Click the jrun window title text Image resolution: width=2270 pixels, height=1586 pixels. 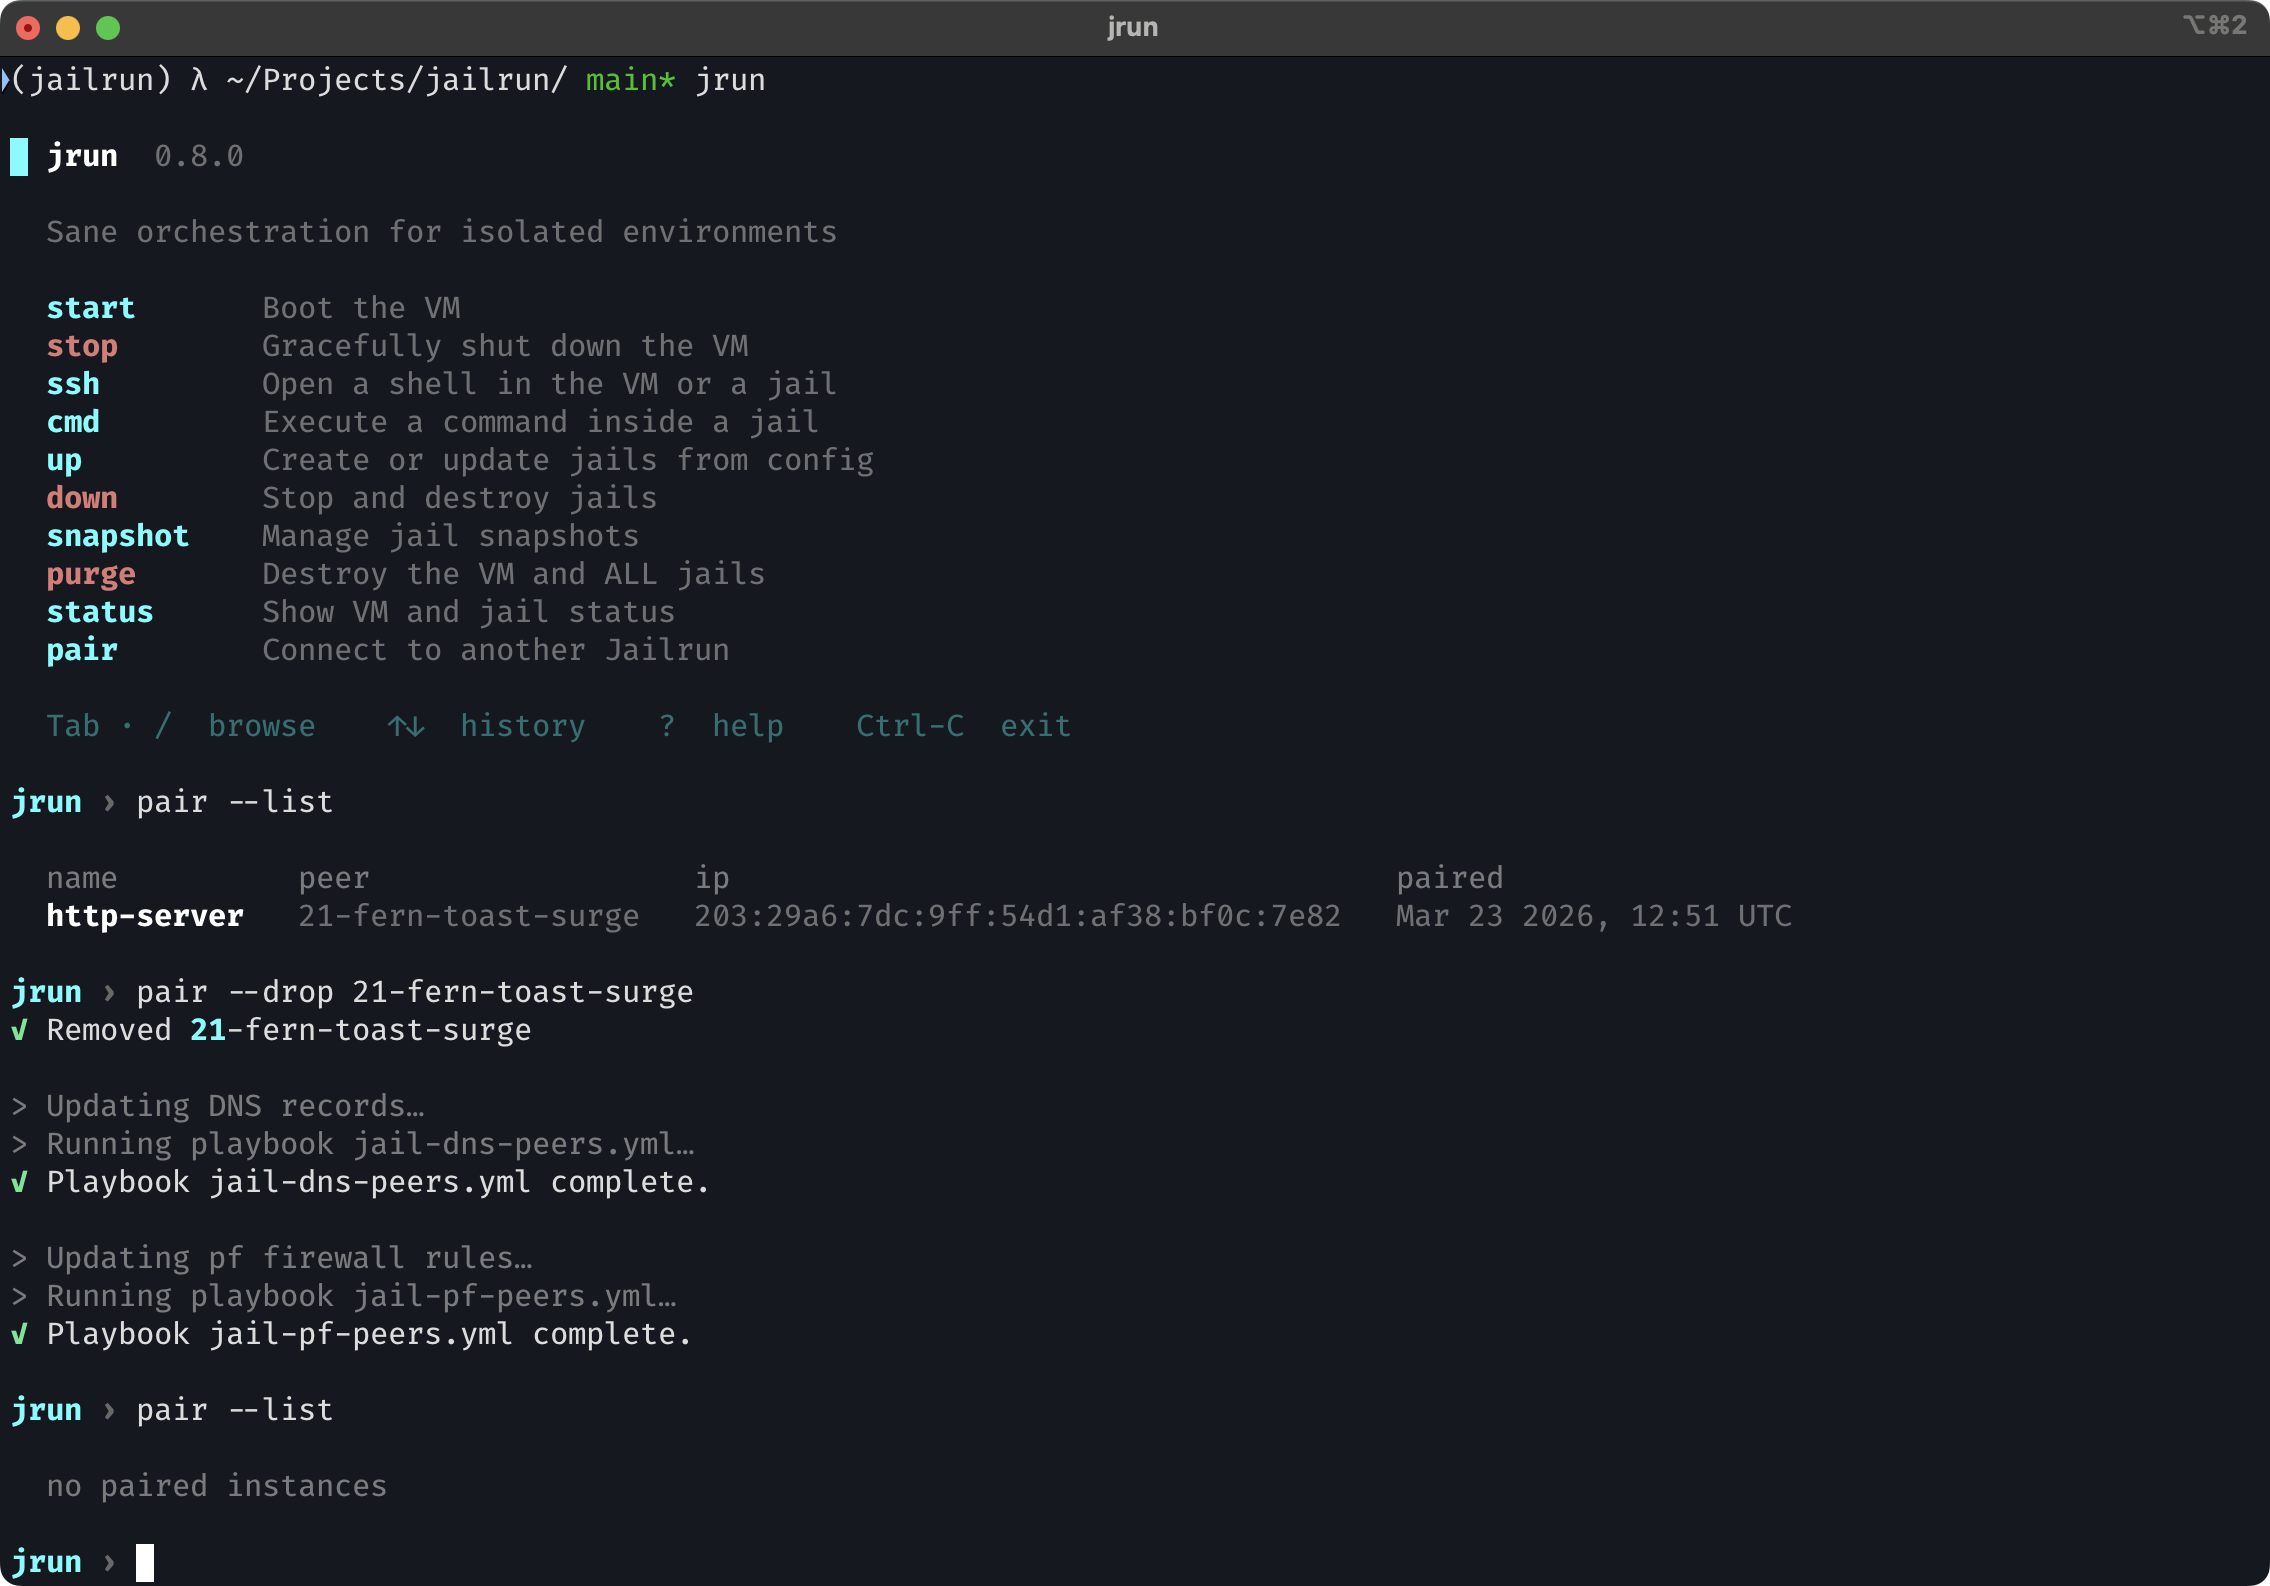(x=1132, y=27)
